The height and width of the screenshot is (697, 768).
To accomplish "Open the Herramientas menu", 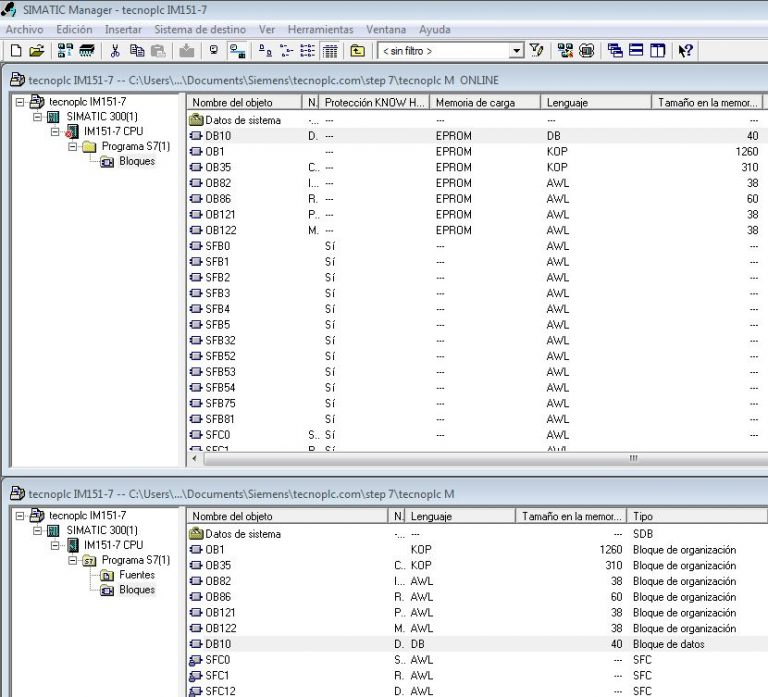I will 320,29.
